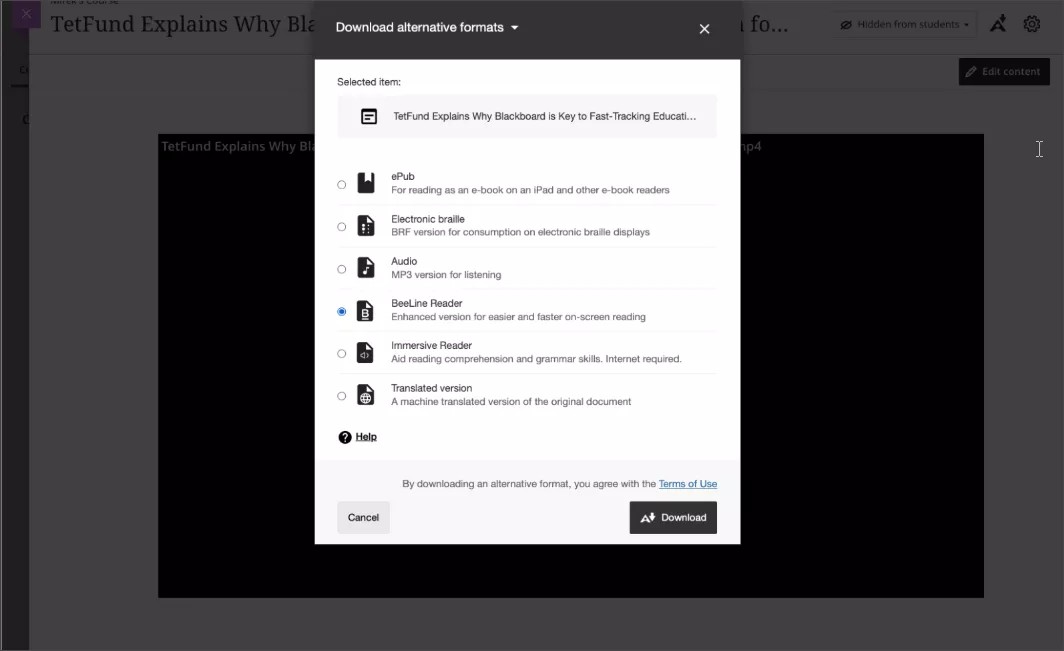This screenshot has width=1064, height=651.
Task: Pick the Immersive Reader radio button
Action: (x=342, y=354)
